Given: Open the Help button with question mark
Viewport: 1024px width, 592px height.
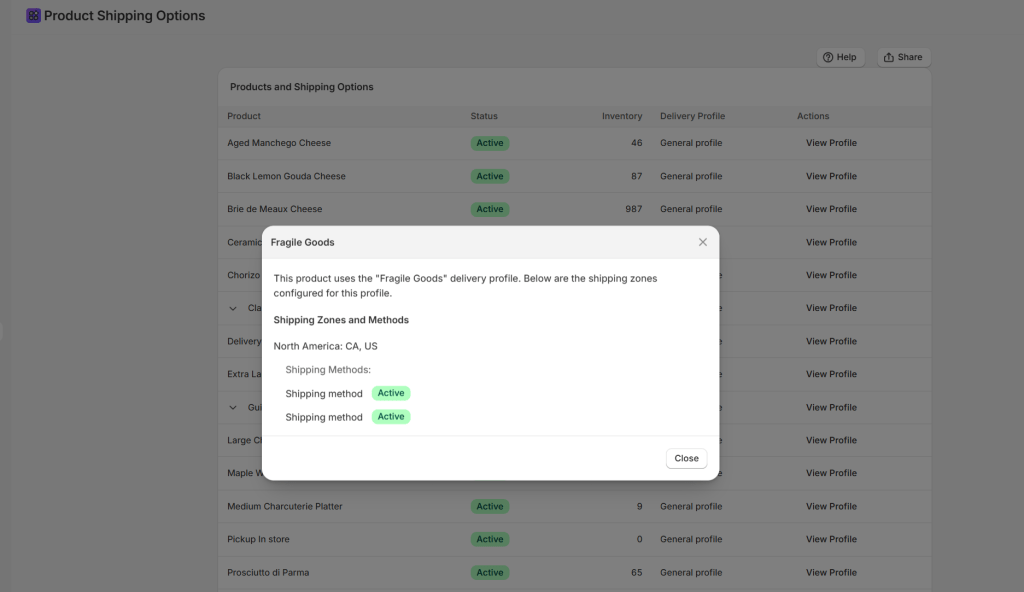Looking at the screenshot, I should tap(840, 57).
